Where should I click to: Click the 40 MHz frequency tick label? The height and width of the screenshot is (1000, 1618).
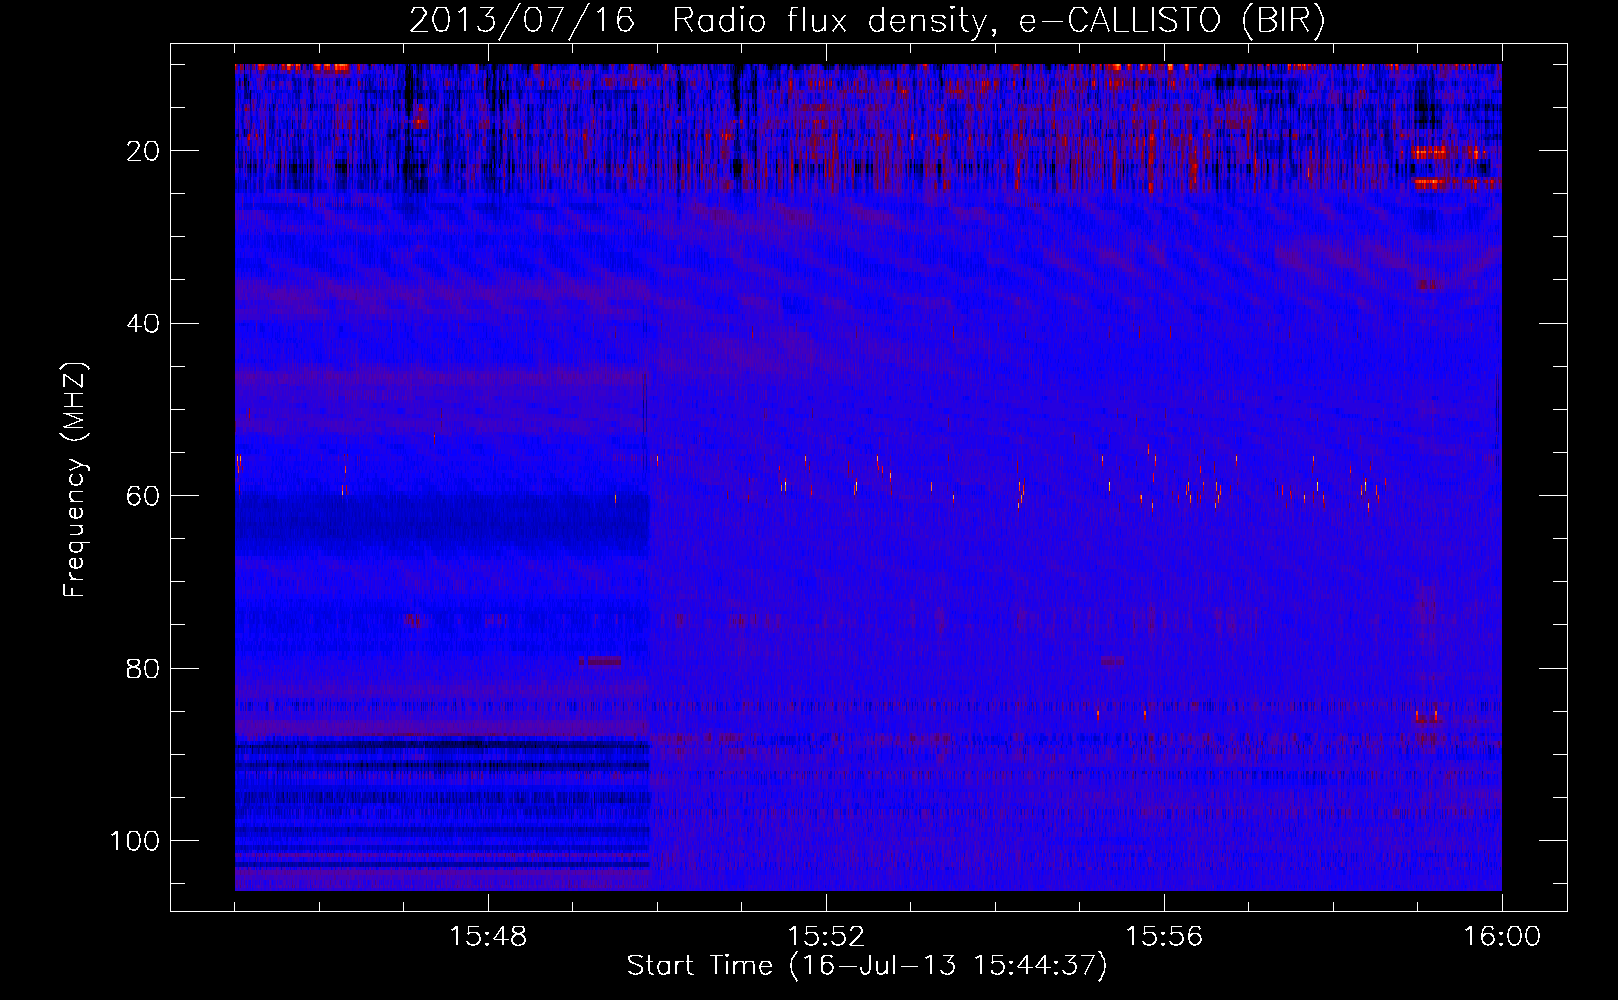(x=143, y=324)
